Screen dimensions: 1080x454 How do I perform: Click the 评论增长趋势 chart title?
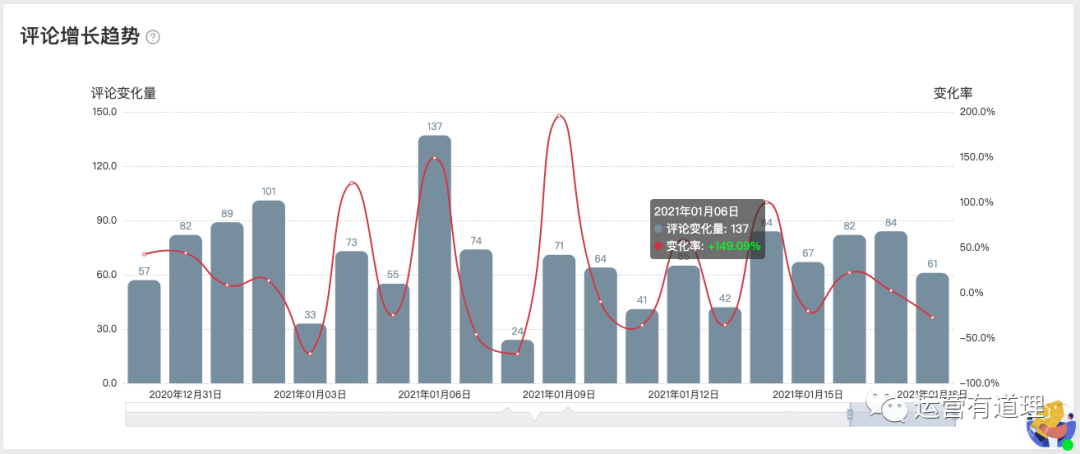(x=79, y=37)
